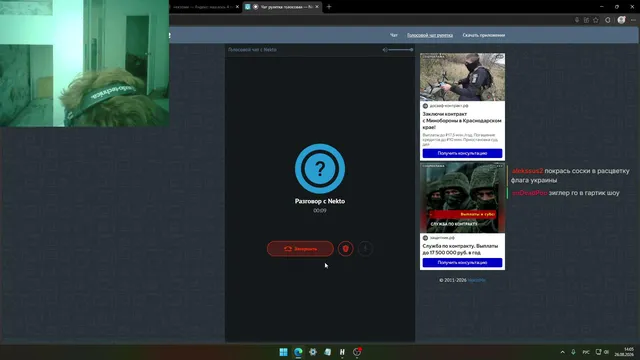
Task: Adjust the voice chat volume slider
Action: click(400, 50)
